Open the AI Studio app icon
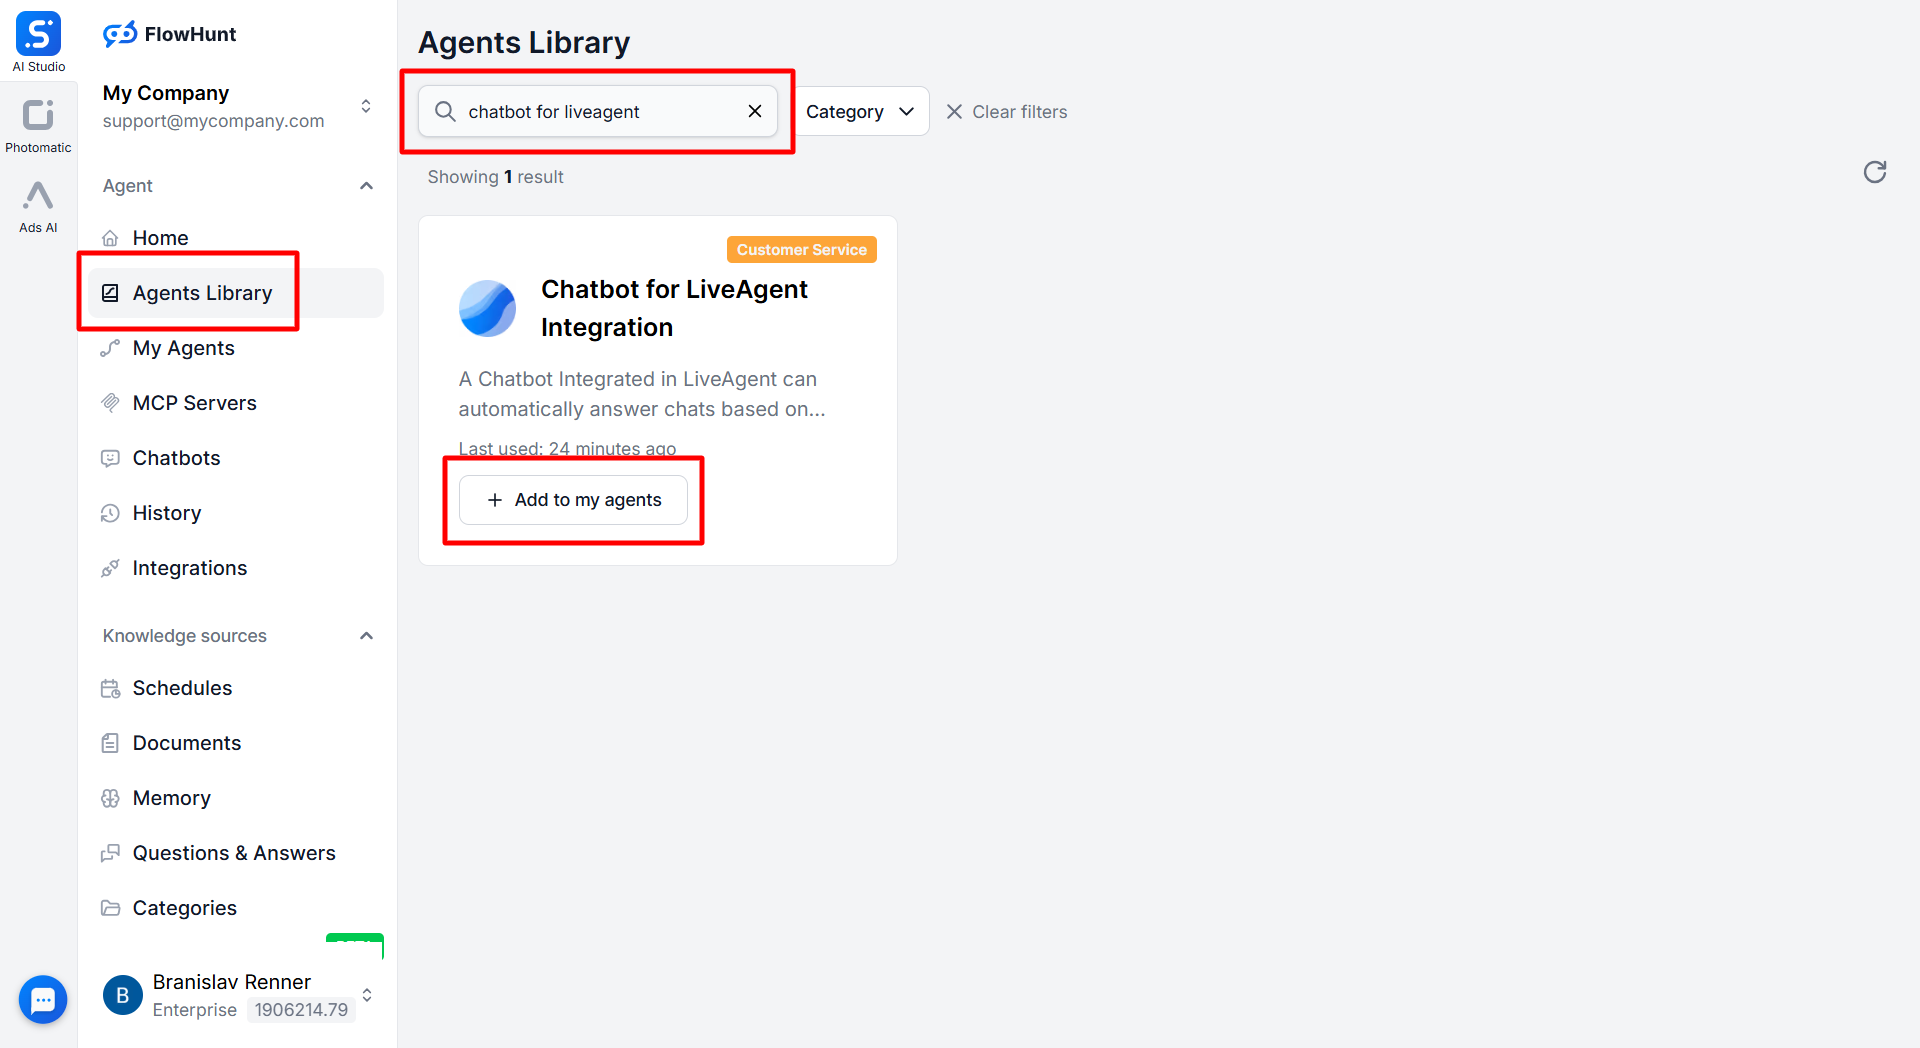This screenshot has height=1048, width=1920. 38,35
